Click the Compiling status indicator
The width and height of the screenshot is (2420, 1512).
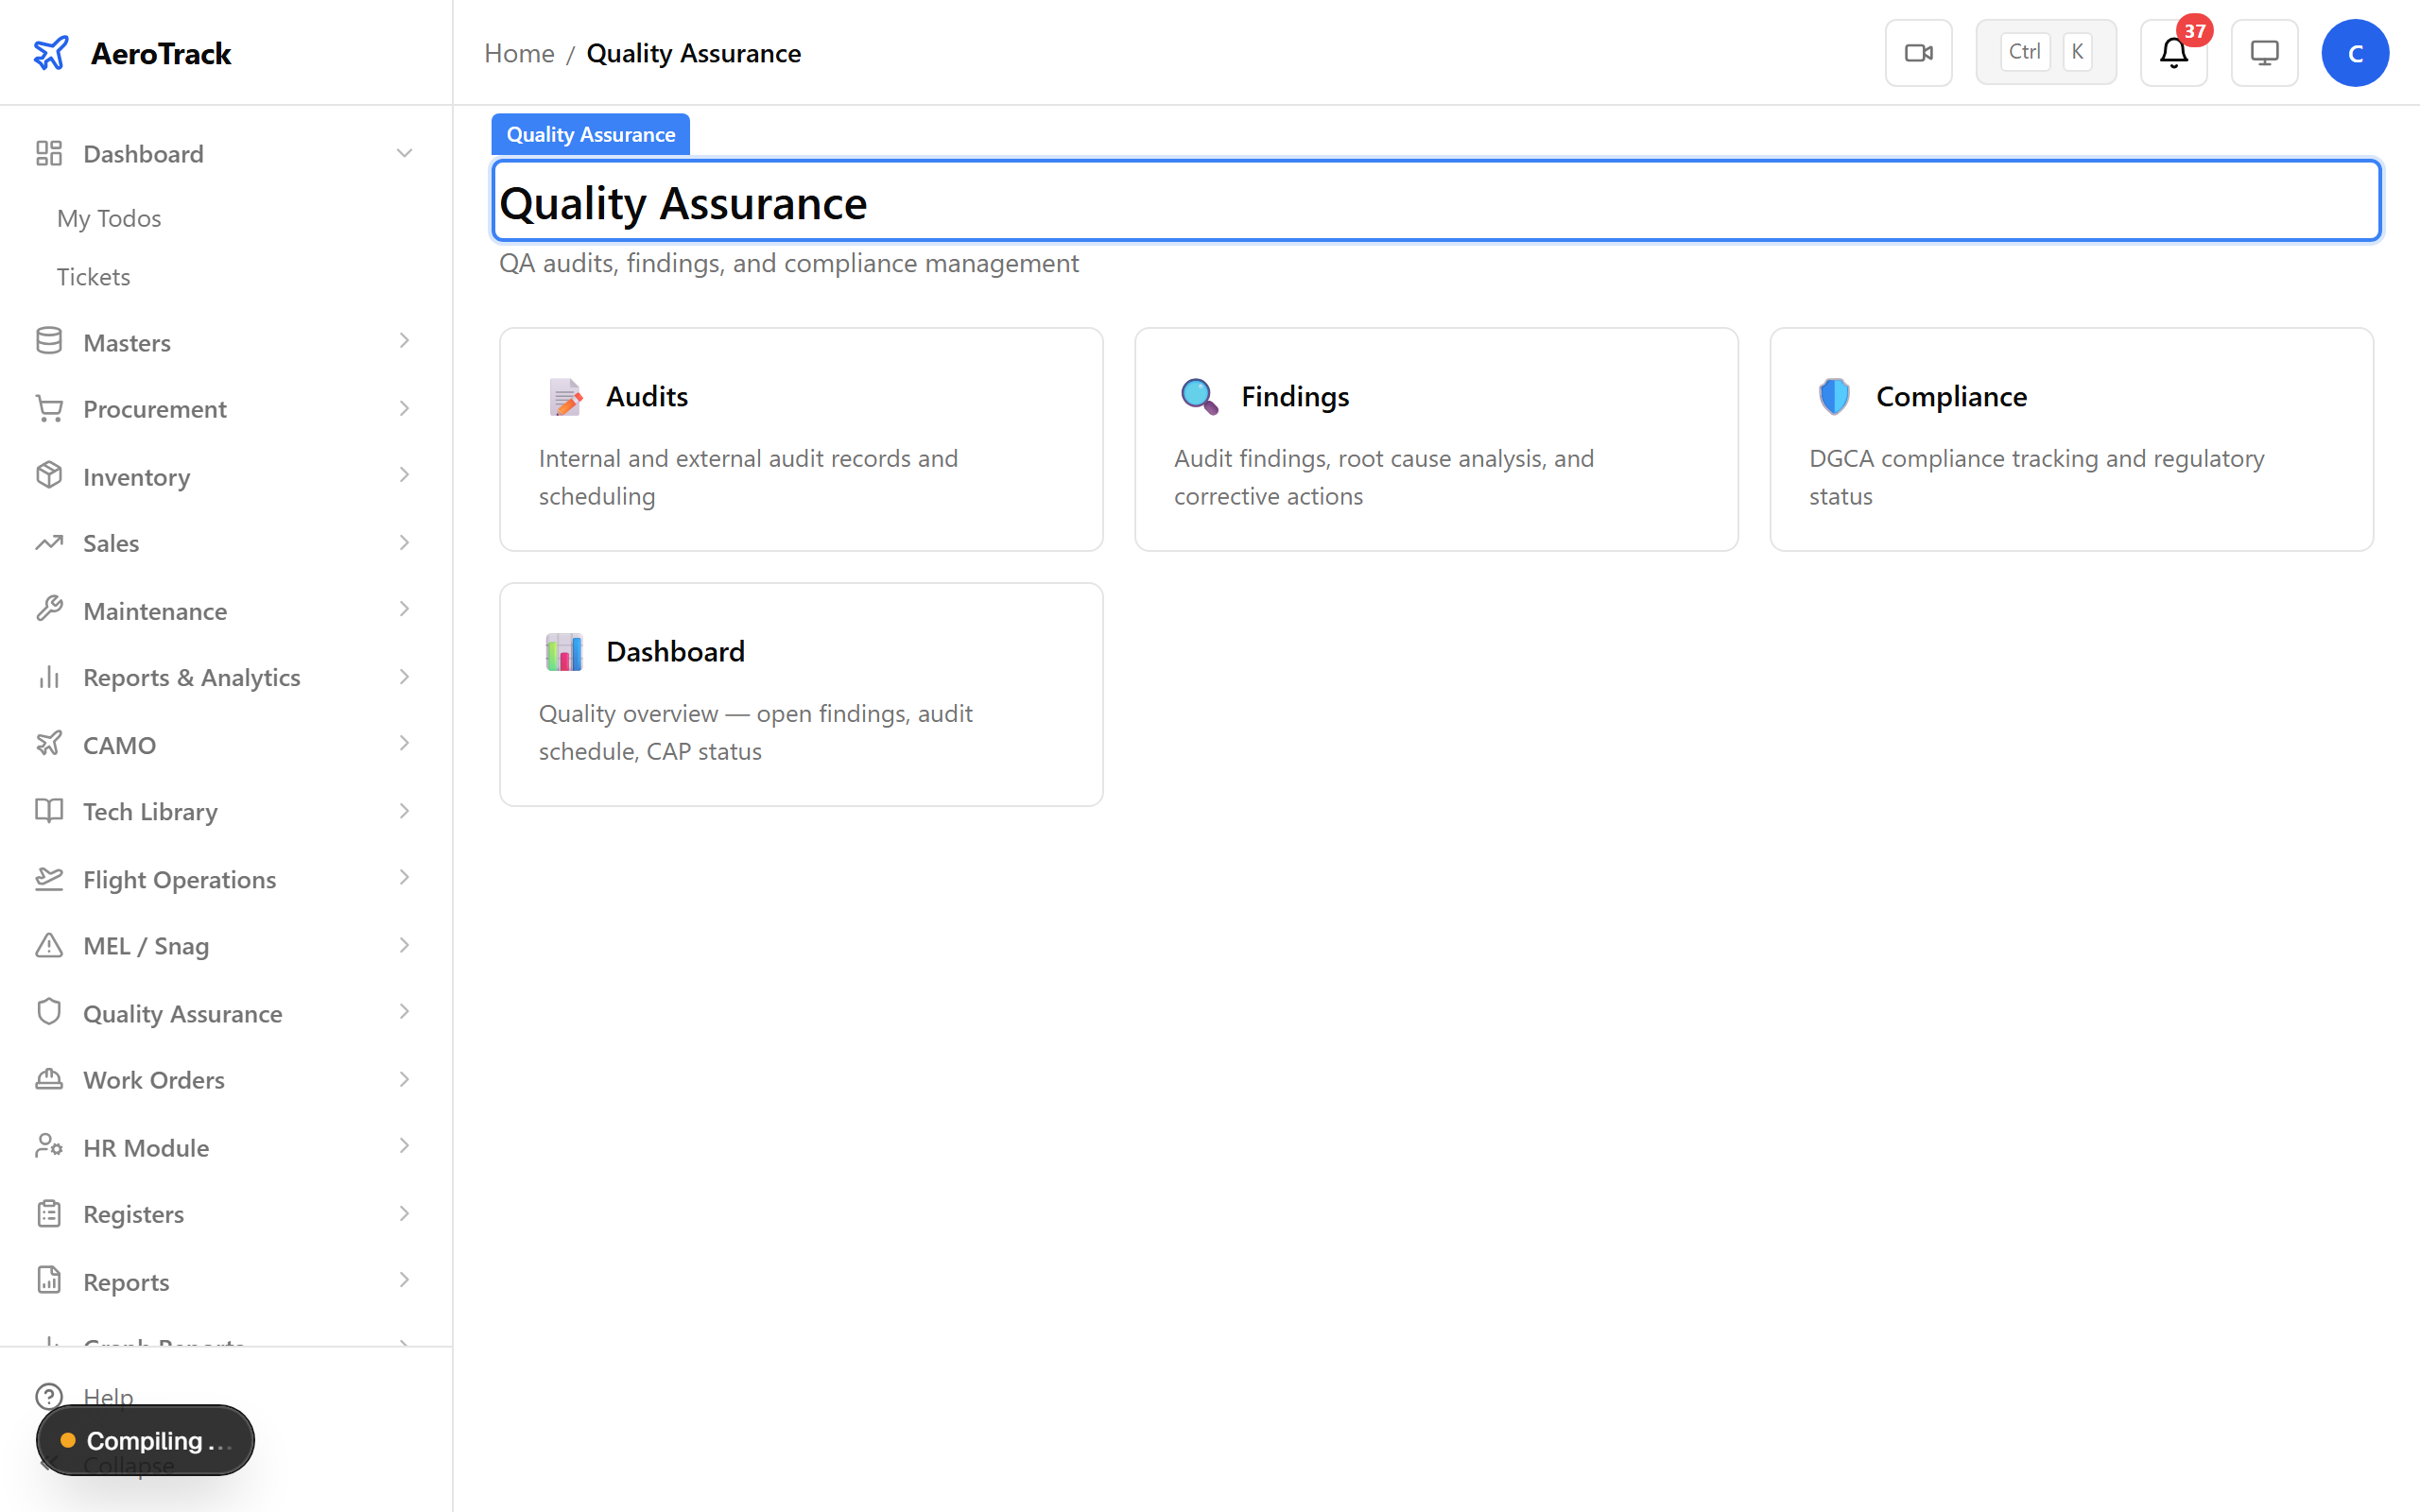[144, 1440]
